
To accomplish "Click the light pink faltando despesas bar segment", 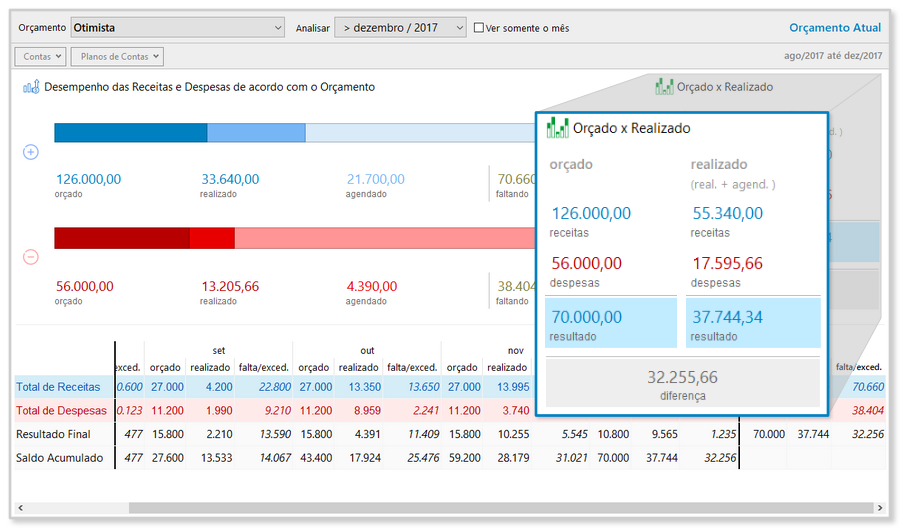I will 385,238.
